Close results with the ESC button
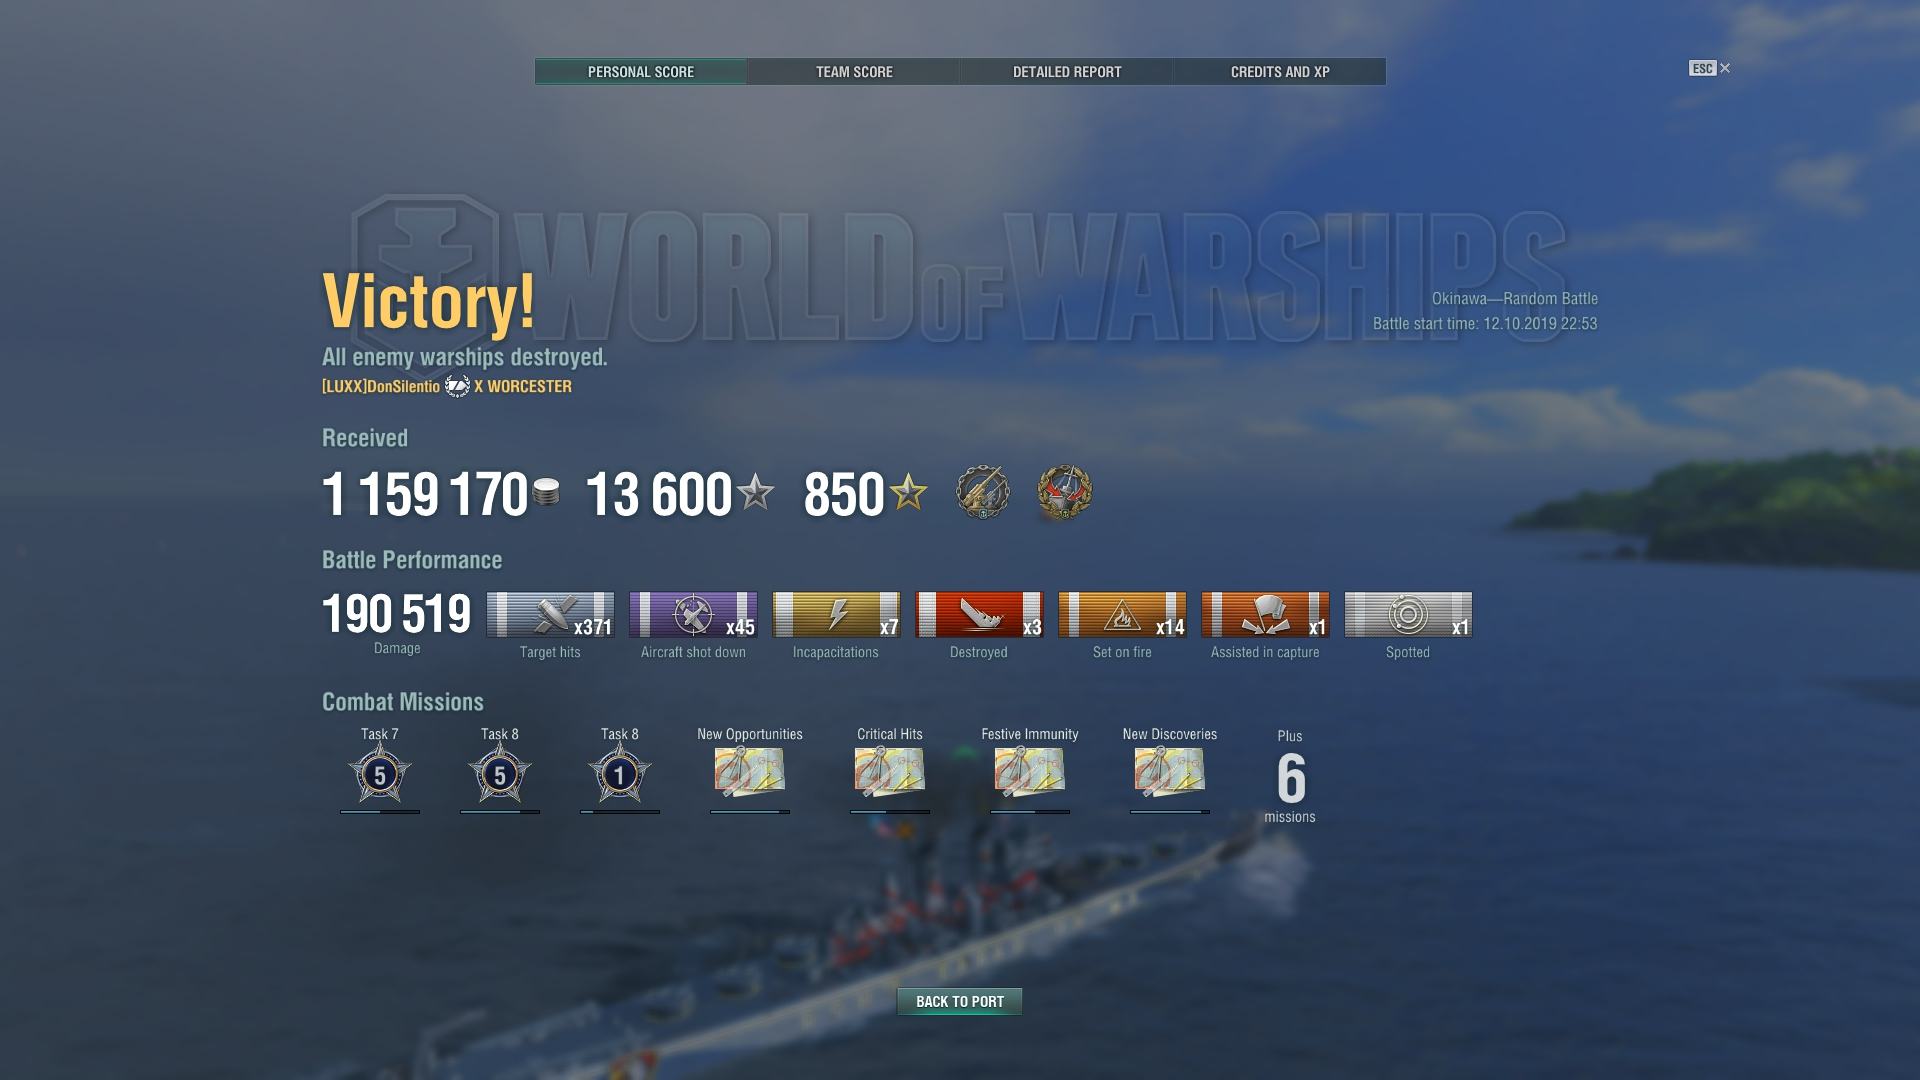The height and width of the screenshot is (1080, 1920). 1709,68
